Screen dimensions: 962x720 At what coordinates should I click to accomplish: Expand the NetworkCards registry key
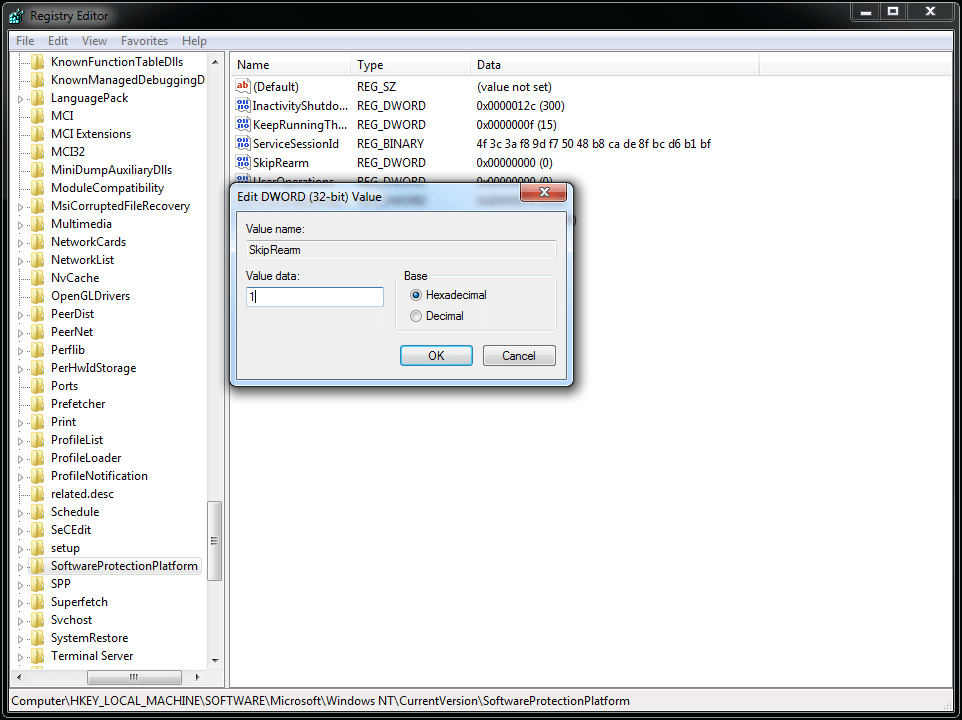(20, 241)
